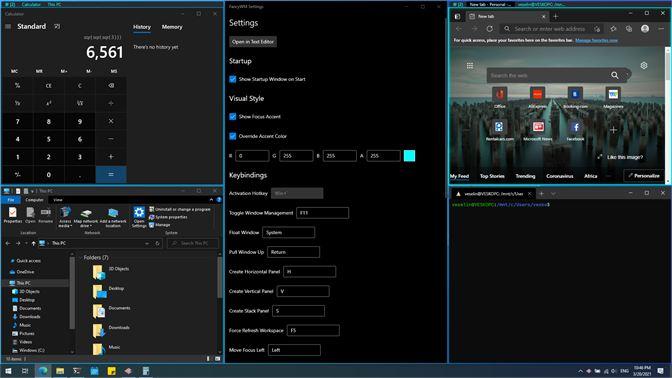Click the Move Focus Left keybinding field

pyautogui.click(x=294, y=350)
